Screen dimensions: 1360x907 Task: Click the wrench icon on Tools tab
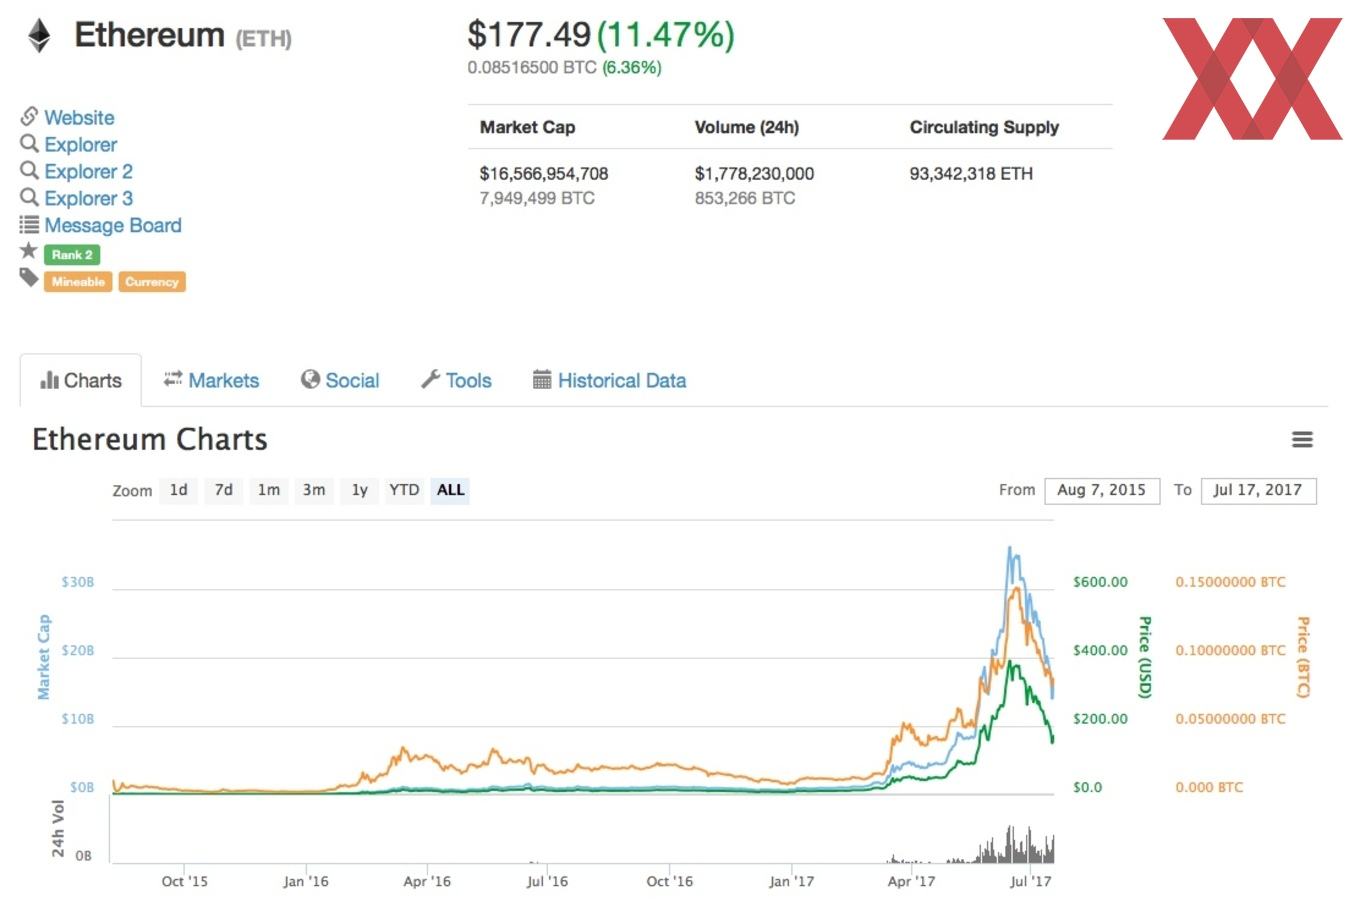click(x=431, y=379)
